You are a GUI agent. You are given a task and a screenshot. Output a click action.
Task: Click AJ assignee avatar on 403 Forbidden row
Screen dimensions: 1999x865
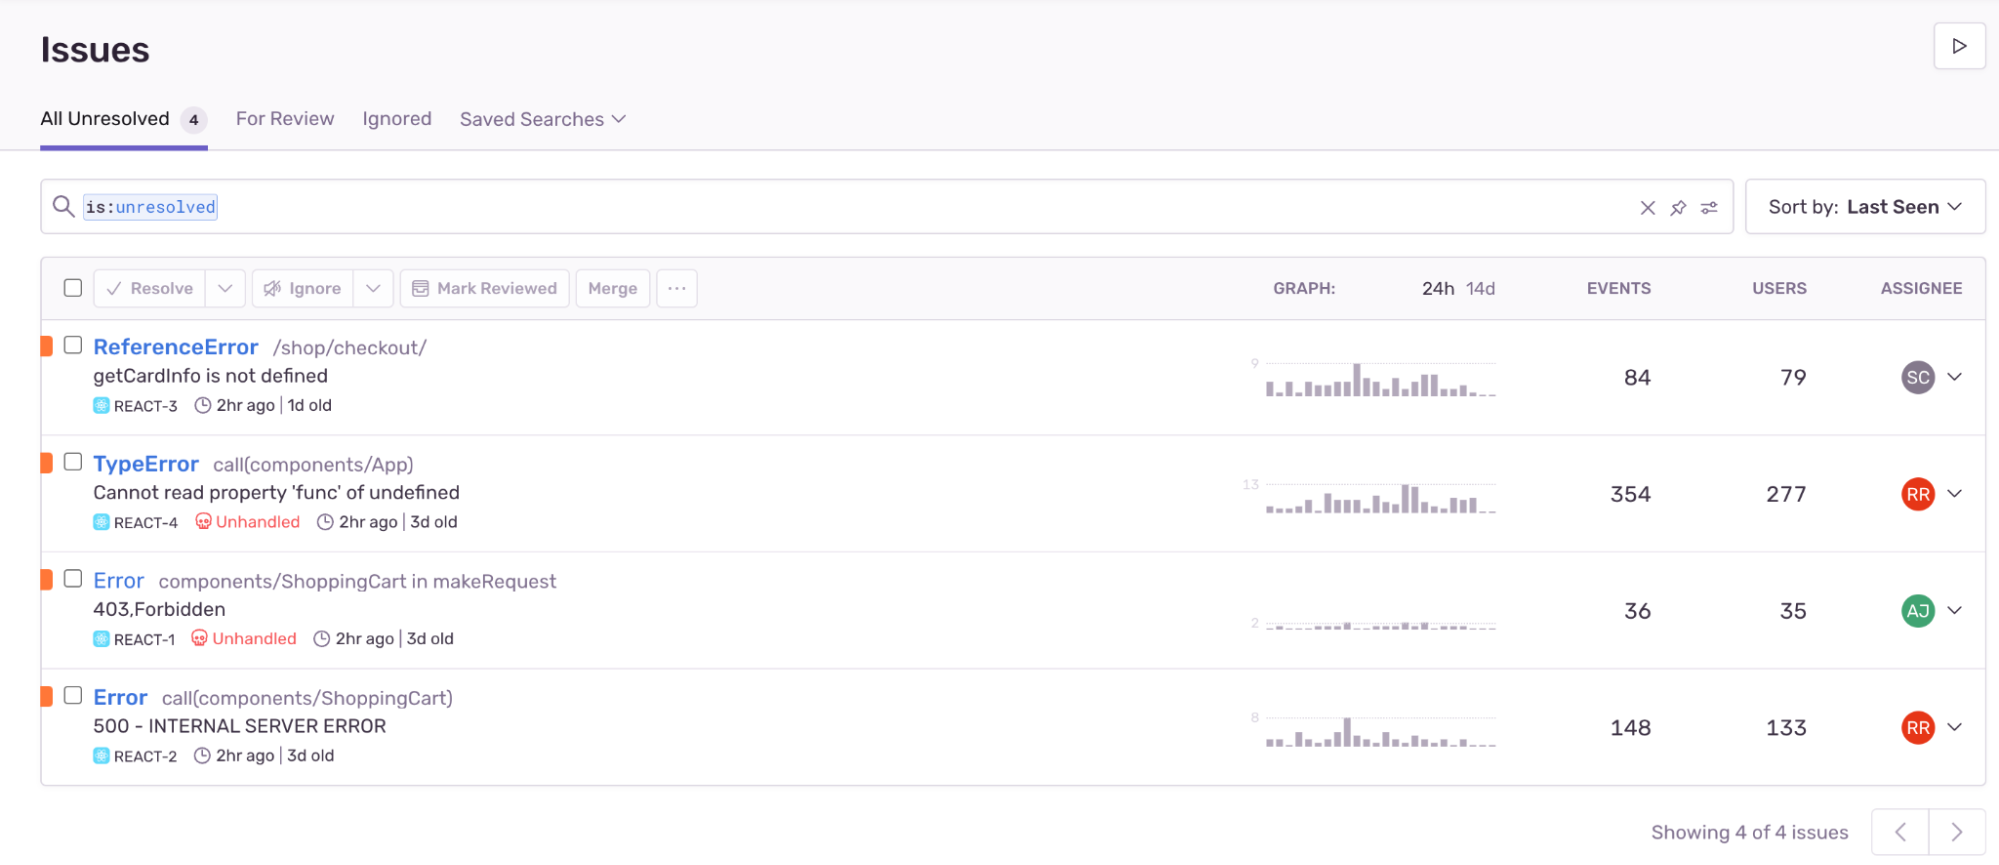pyautogui.click(x=1917, y=611)
